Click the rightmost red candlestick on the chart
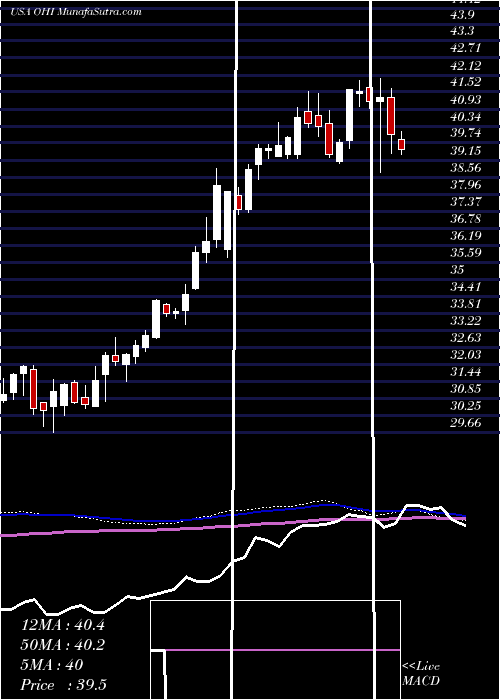Viewport: 500px width, 700px height. [401, 145]
